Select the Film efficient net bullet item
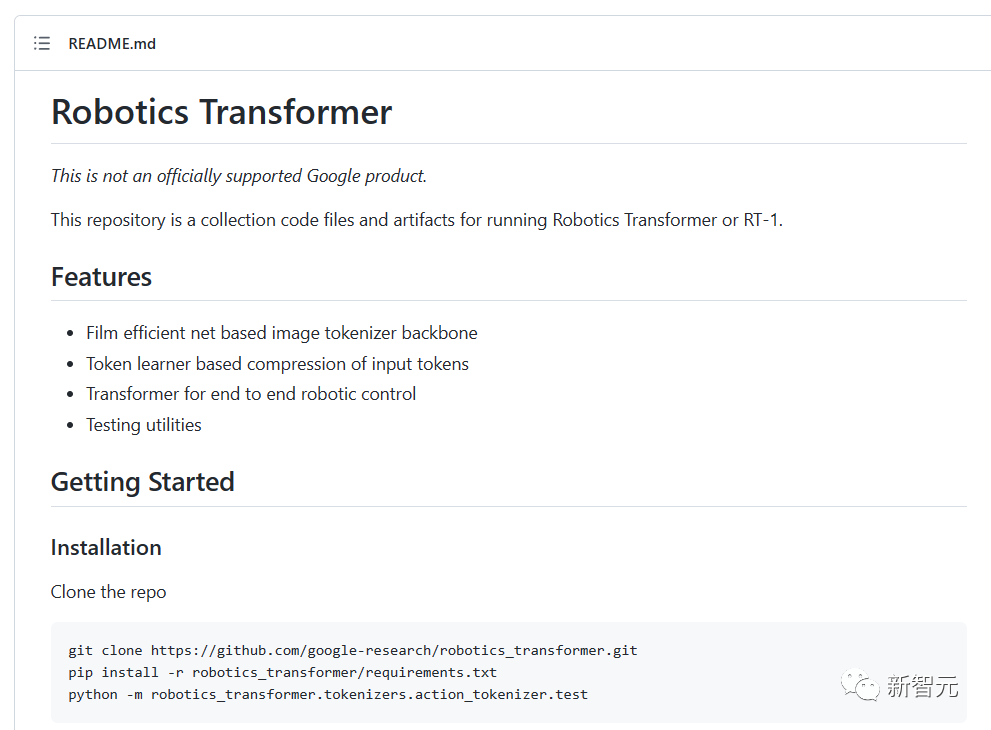This screenshot has height=730, width=991. (x=281, y=333)
